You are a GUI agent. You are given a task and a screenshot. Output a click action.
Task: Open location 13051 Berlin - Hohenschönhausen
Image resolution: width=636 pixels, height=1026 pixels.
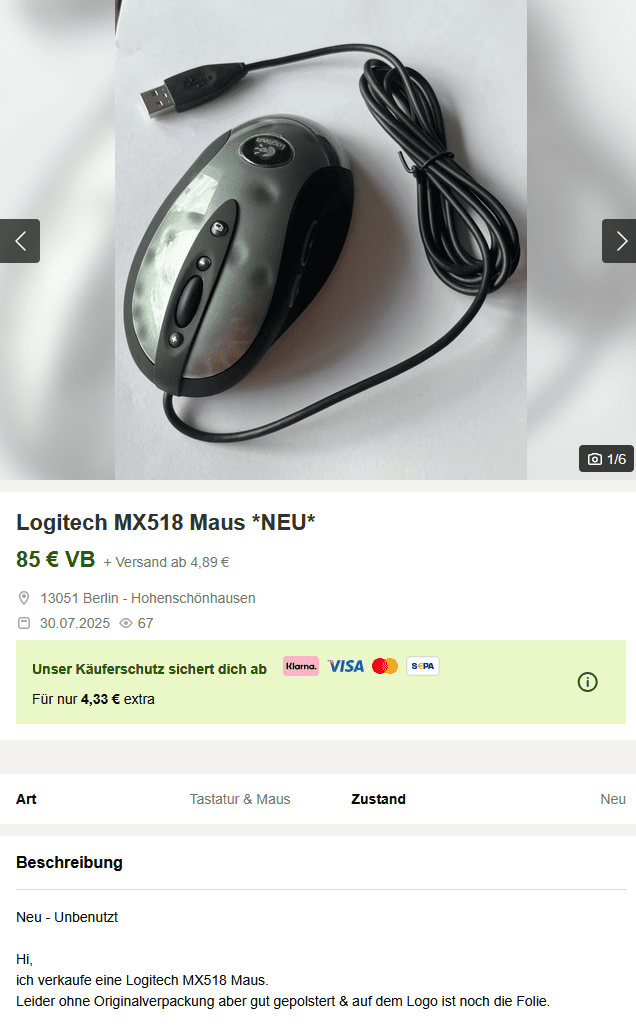click(x=148, y=598)
